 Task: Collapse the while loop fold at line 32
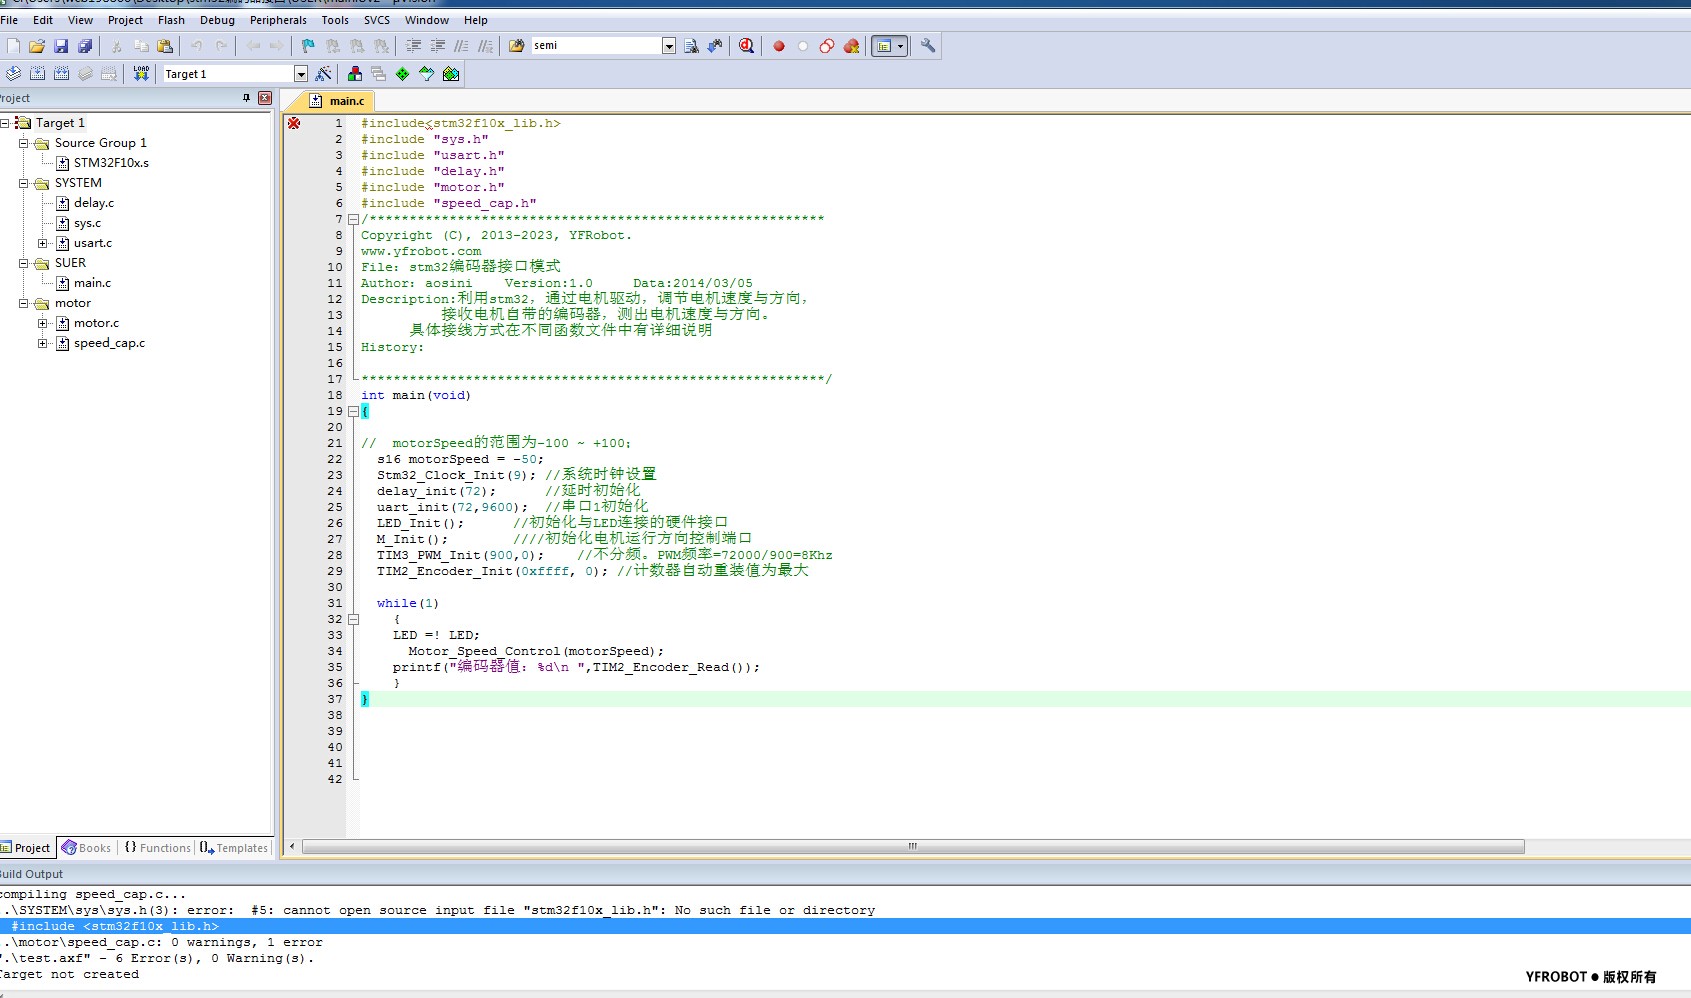(353, 619)
